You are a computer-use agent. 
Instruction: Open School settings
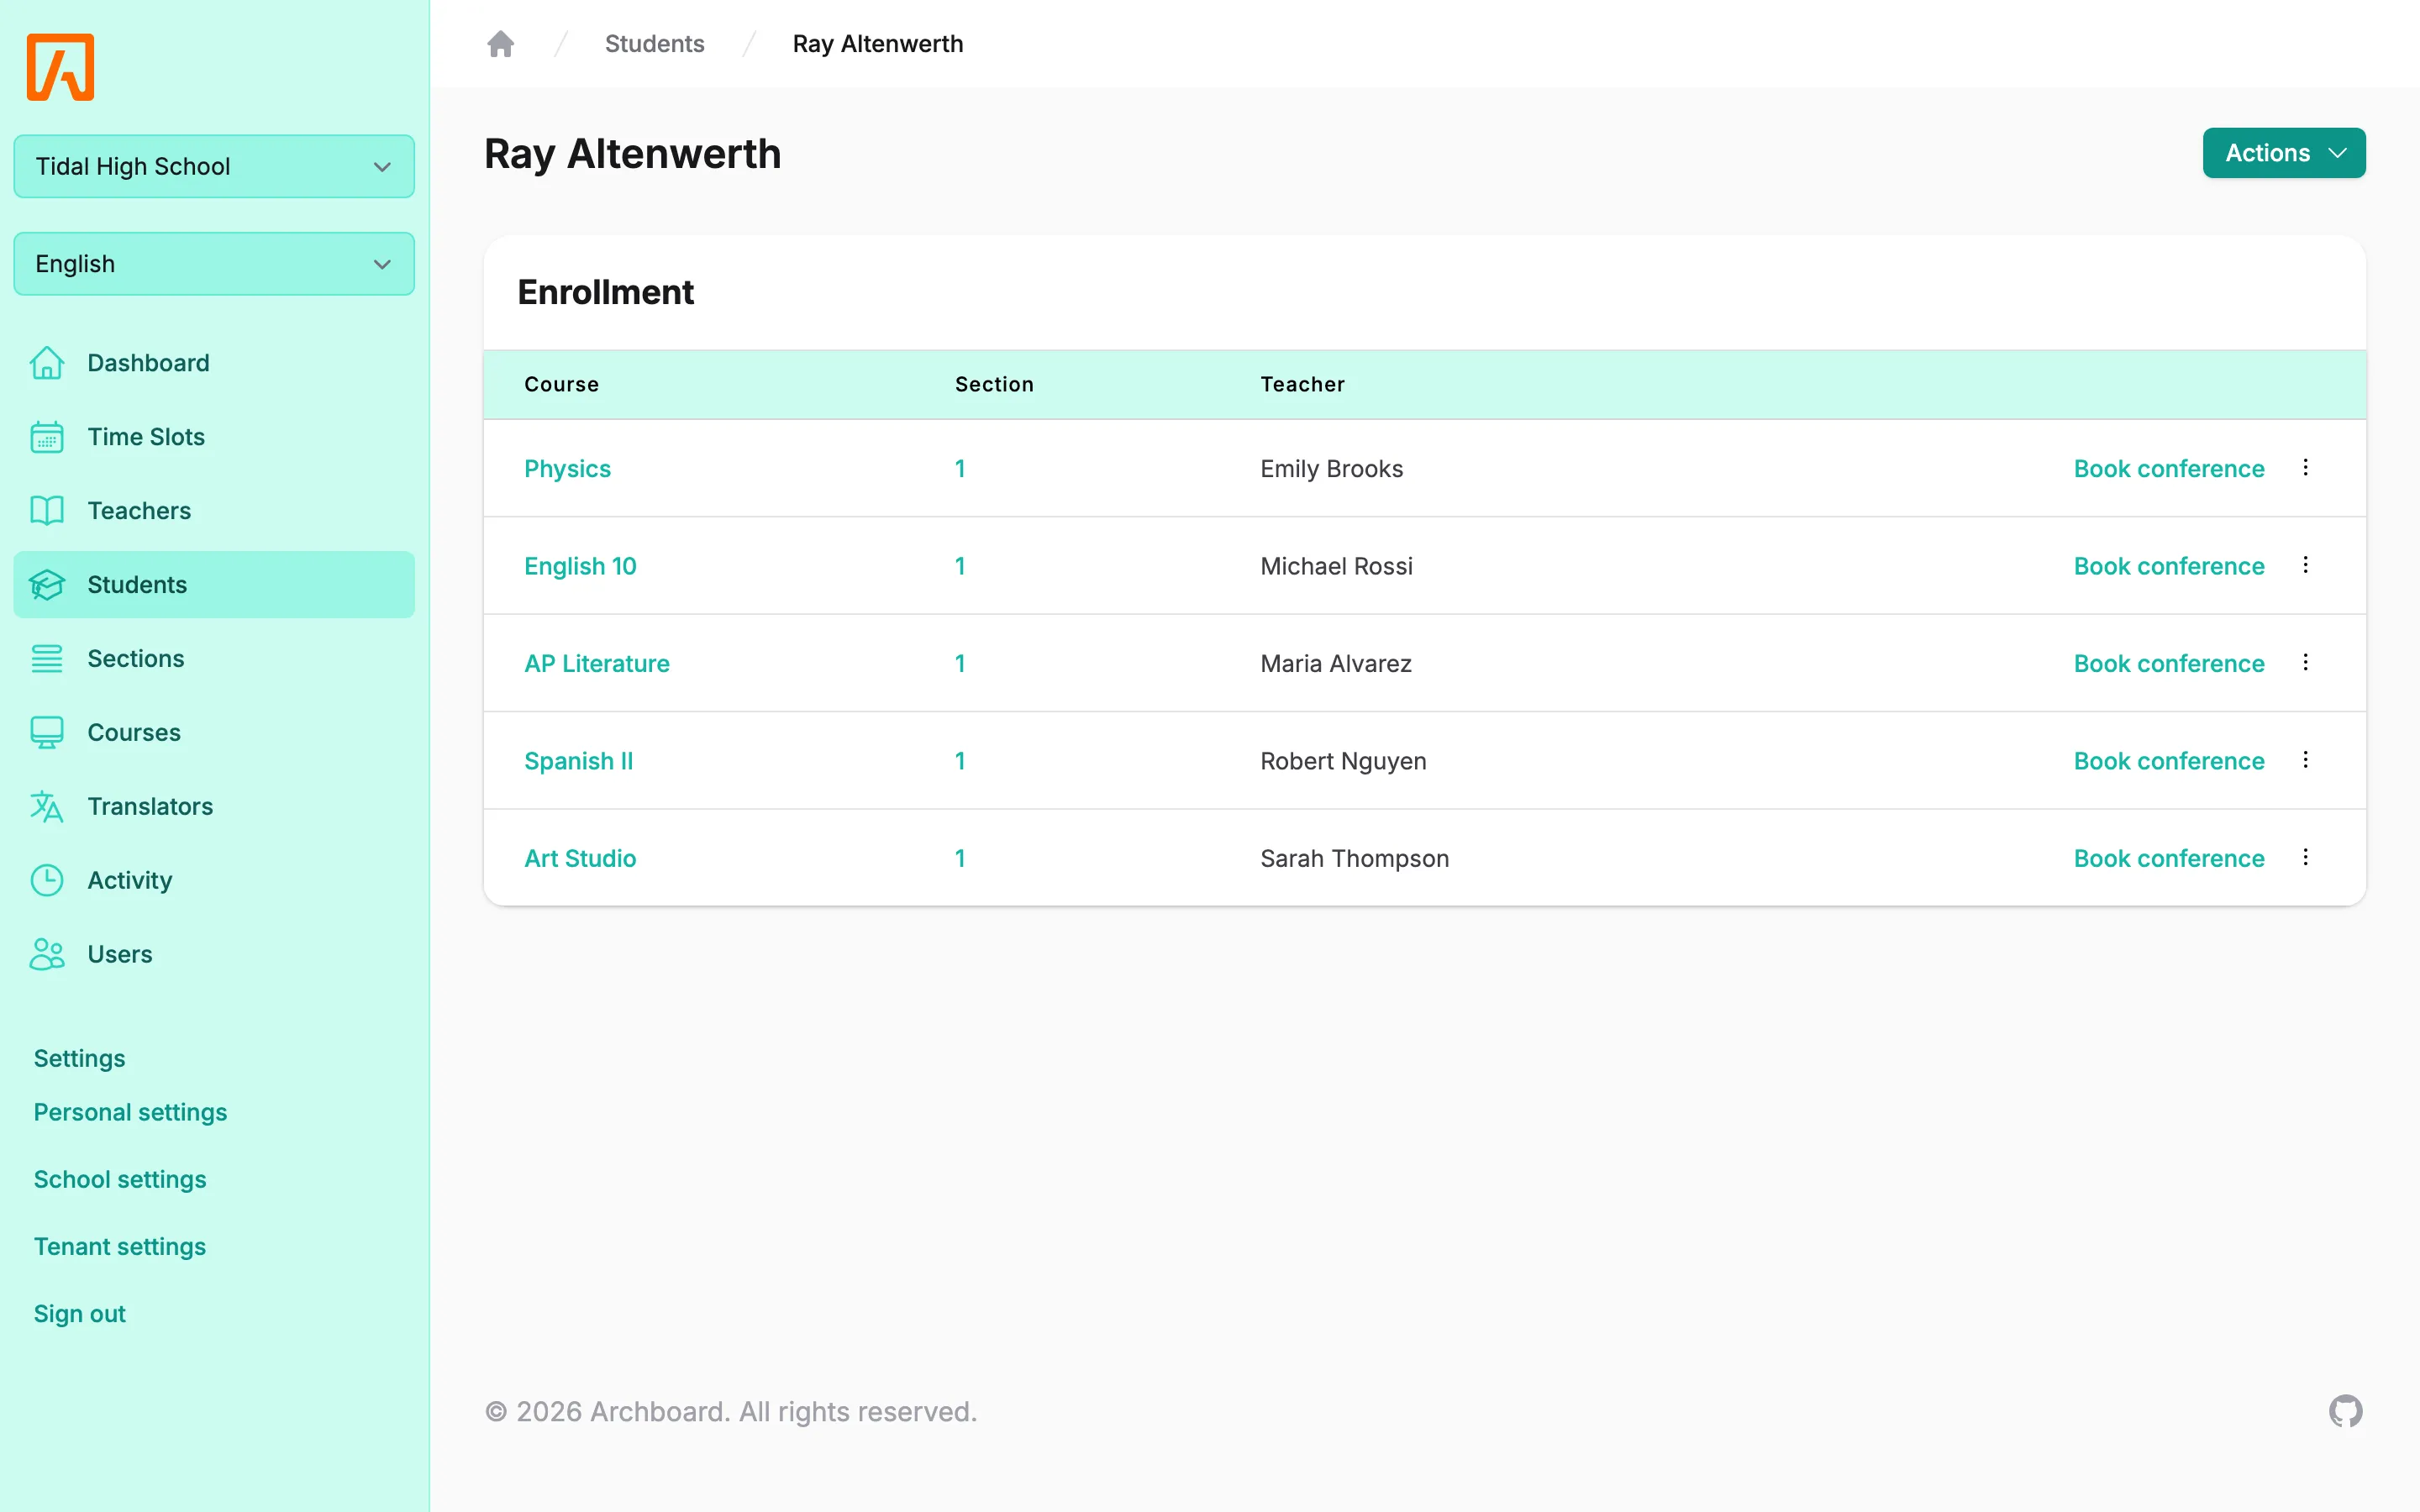[x=120, y=1179]
